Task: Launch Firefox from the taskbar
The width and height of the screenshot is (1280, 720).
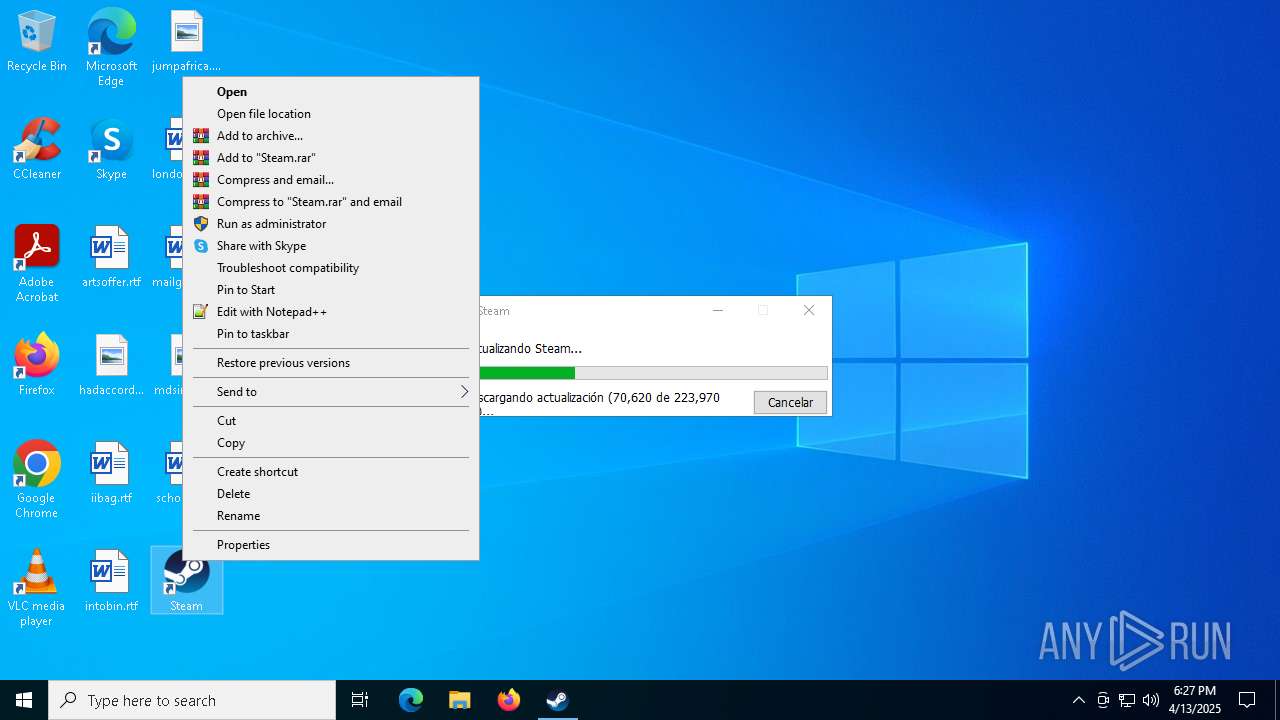Action: (x=508, y=700)
